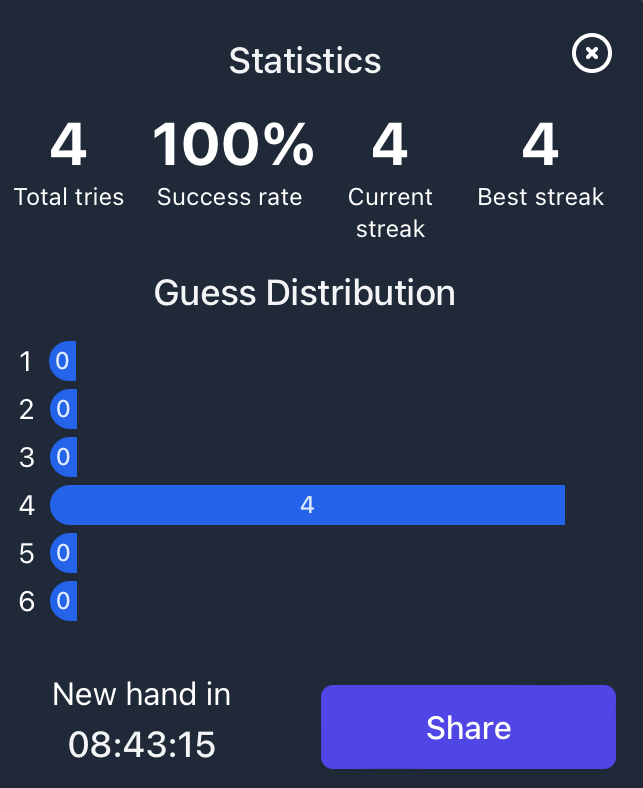
Task: Click the Best streak number
Action: 540,145
